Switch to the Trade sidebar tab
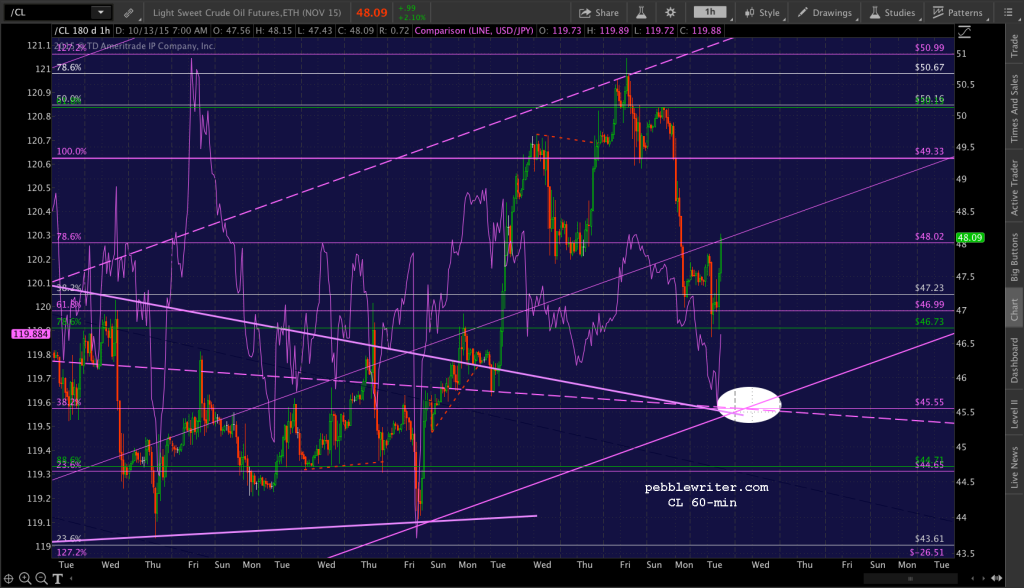 click(1014, 45)
